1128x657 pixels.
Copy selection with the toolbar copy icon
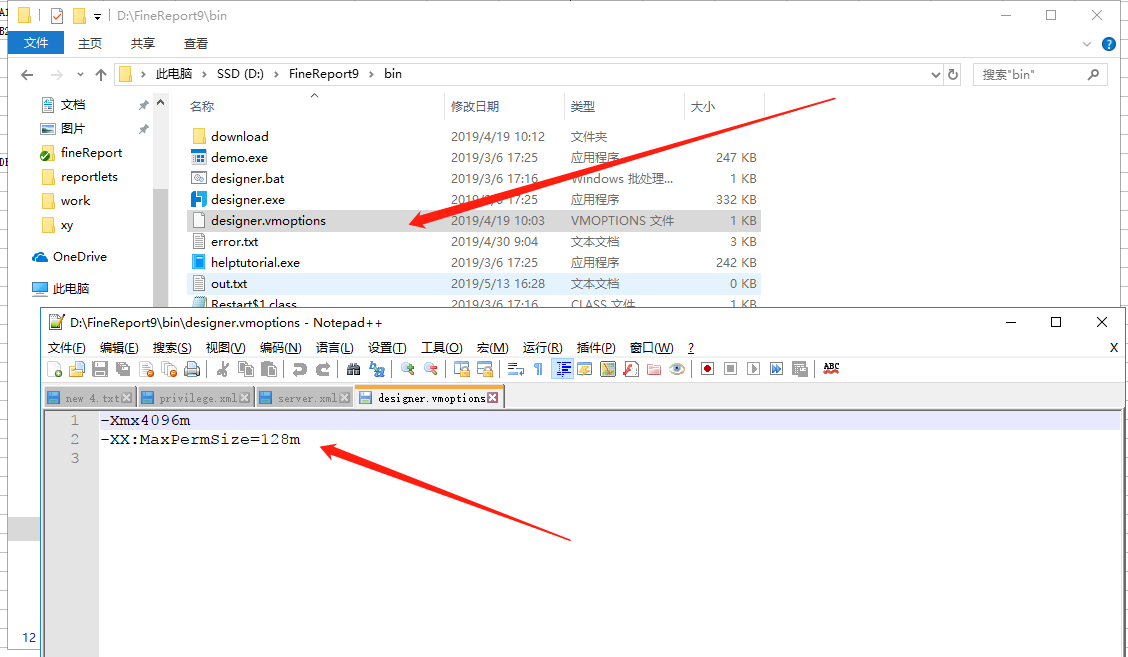click(246, 369)
